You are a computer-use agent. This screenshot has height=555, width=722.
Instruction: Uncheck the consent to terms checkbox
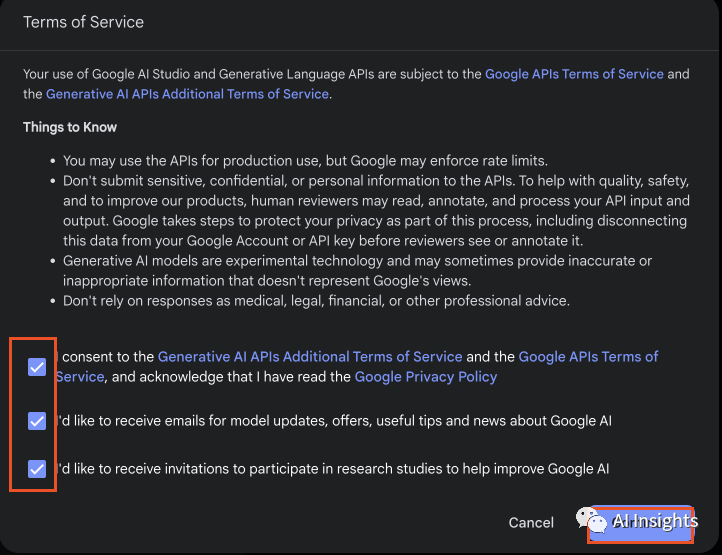[x=37, y=367]
